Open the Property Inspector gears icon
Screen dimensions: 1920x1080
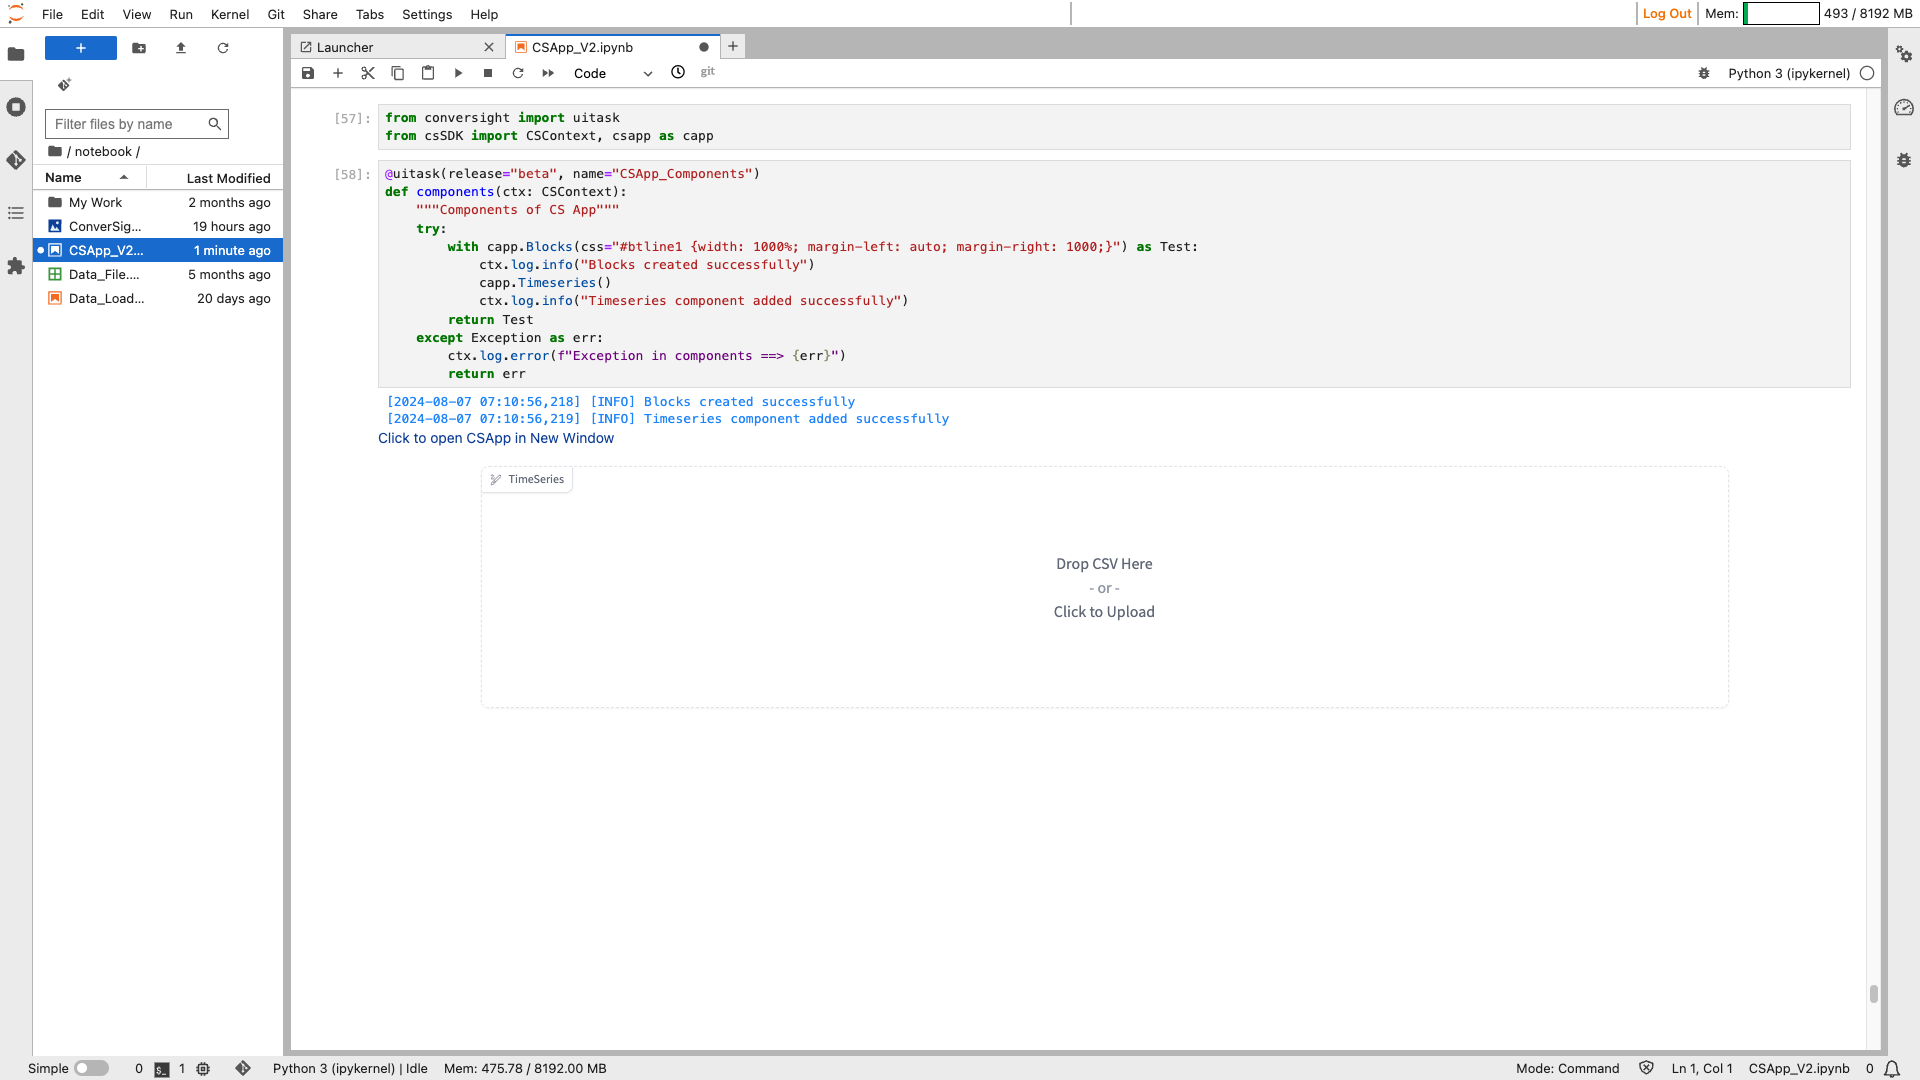pos(1904,54)
